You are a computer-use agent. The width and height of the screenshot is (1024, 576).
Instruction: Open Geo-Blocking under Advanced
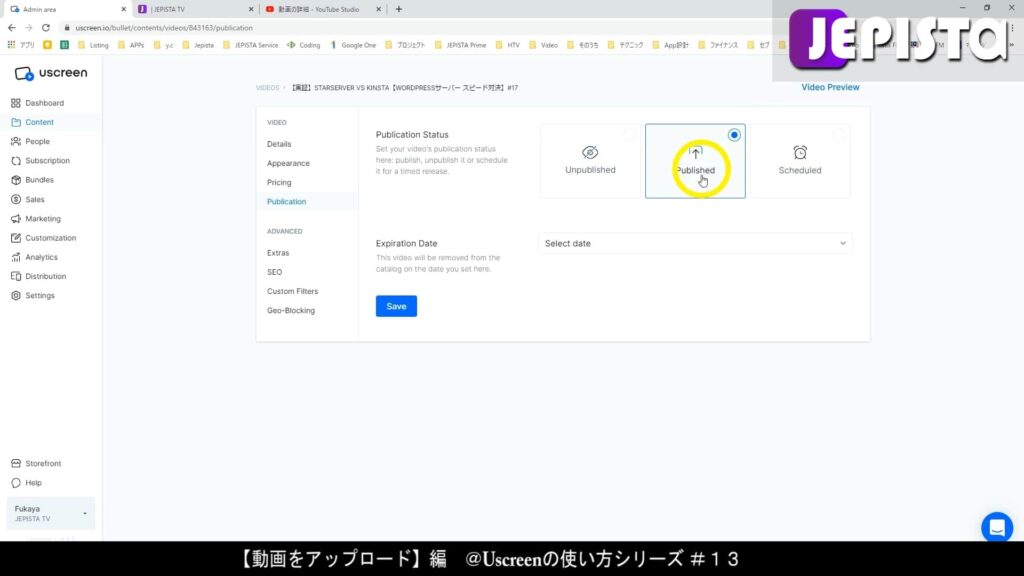(x=291, y=311)
